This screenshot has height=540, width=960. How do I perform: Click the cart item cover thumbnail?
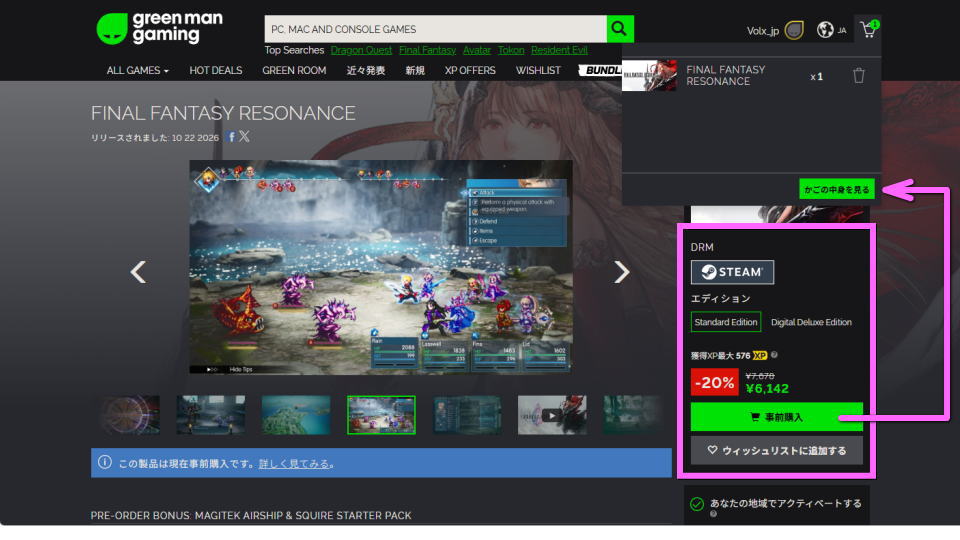(x=649, y=75)
